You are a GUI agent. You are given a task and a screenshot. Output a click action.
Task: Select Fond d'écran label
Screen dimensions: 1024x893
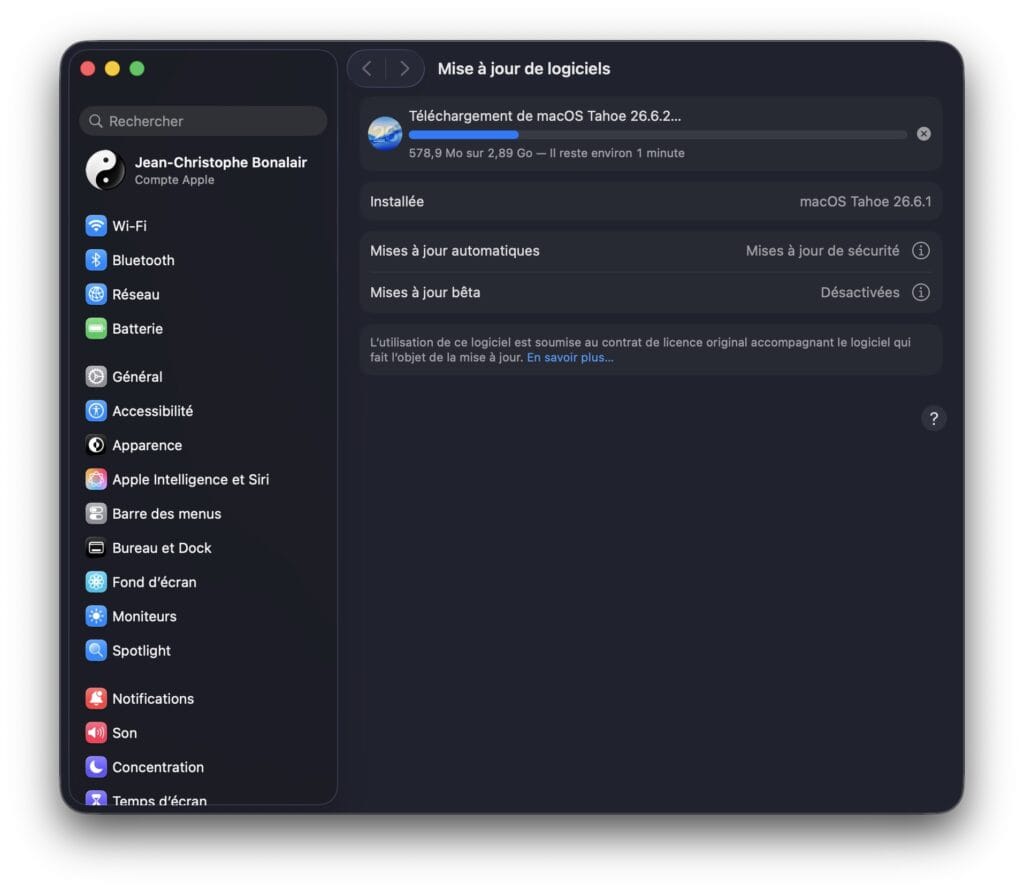(154, 582)
